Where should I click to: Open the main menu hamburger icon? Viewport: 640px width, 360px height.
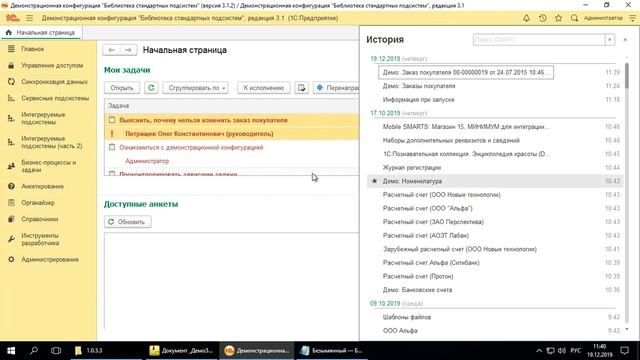click(x=29, y=18)
